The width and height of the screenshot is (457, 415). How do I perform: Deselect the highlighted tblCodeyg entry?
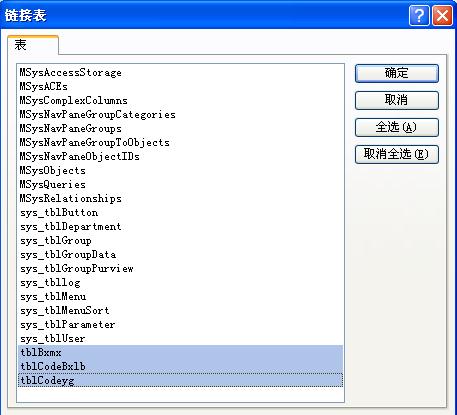coord(180,381)
